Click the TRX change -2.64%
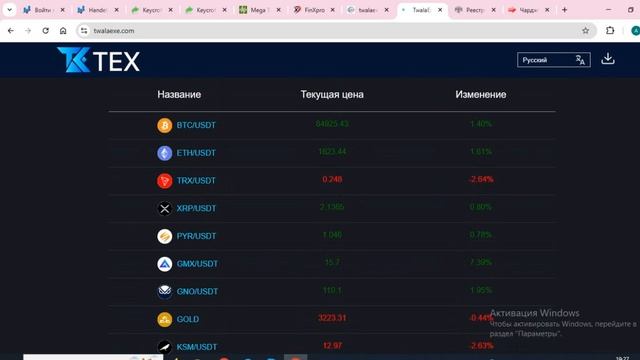640x360 pixels. [x=481, y=180]
